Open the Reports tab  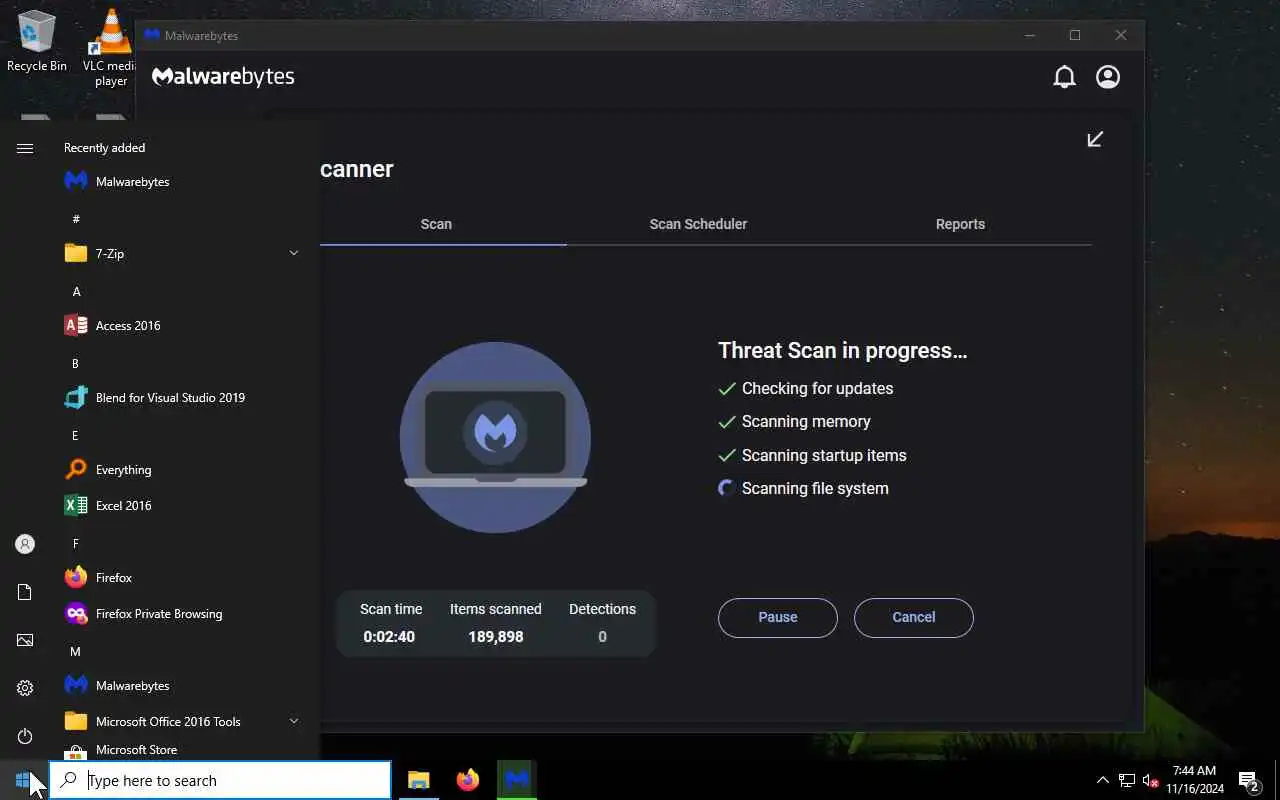(960, 224)
